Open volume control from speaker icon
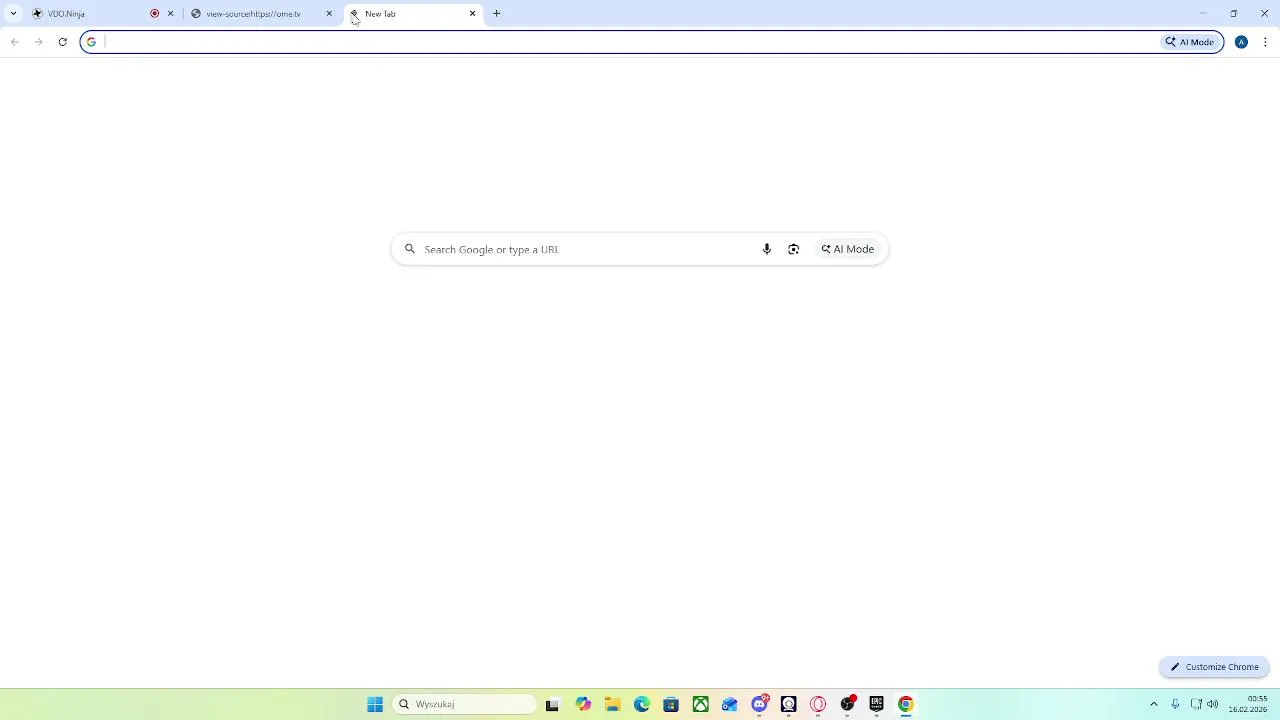1280x720 pixels. [1213, 704]
